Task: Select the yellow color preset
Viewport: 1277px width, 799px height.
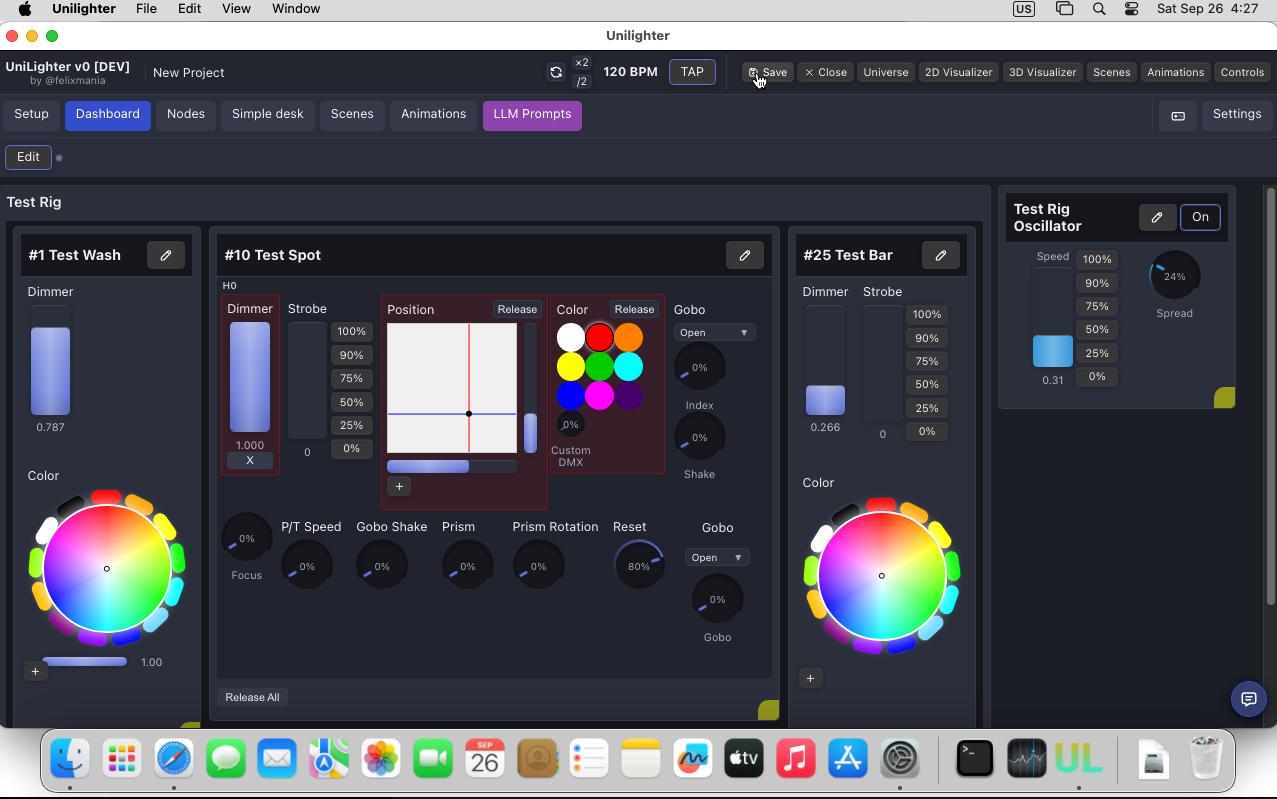Action: click(x=570, y=367)
